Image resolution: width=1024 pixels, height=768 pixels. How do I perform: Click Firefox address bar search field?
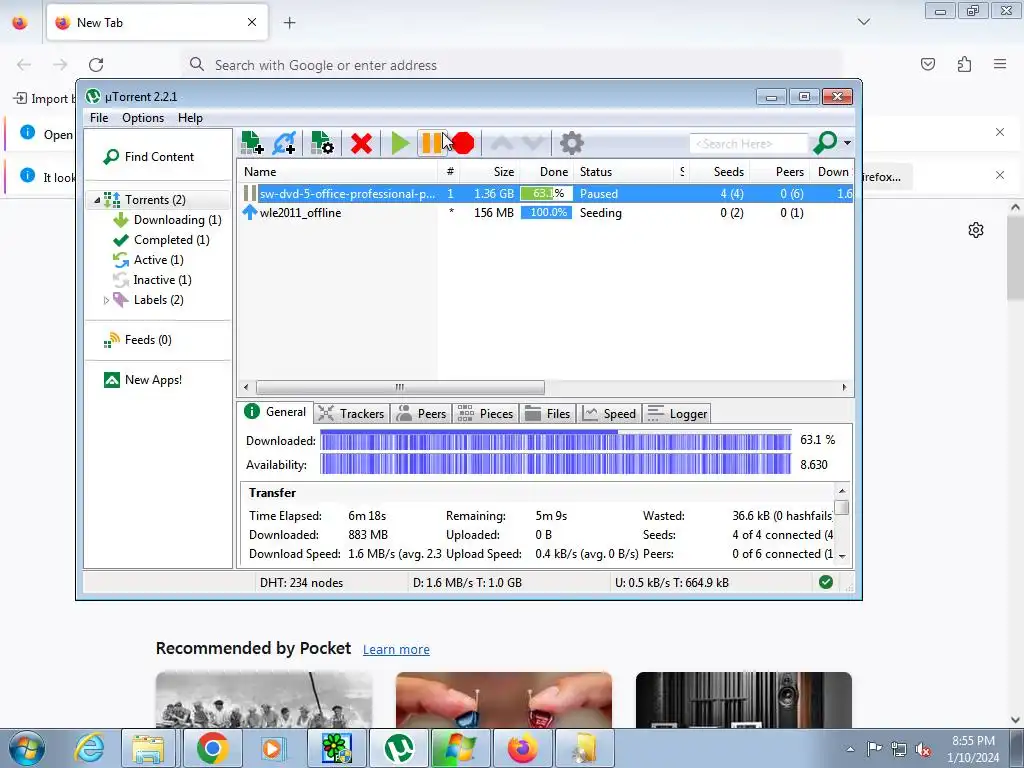tap(511, 65)
